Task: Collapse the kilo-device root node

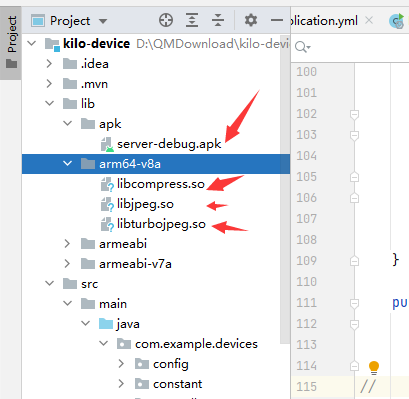Action: click(32, 43)
